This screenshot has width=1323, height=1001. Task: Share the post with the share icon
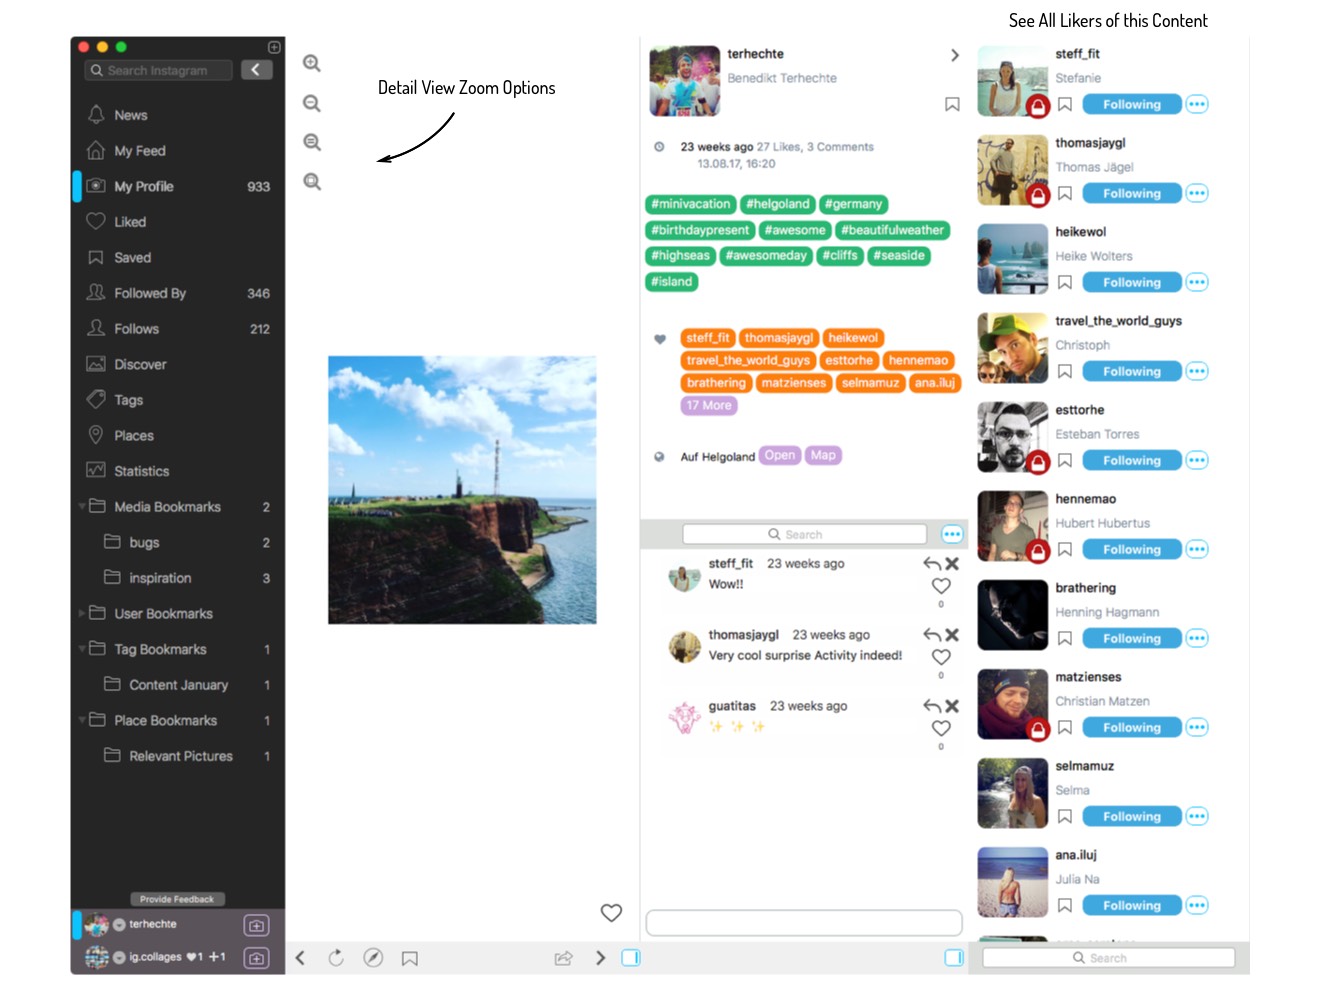564,958
